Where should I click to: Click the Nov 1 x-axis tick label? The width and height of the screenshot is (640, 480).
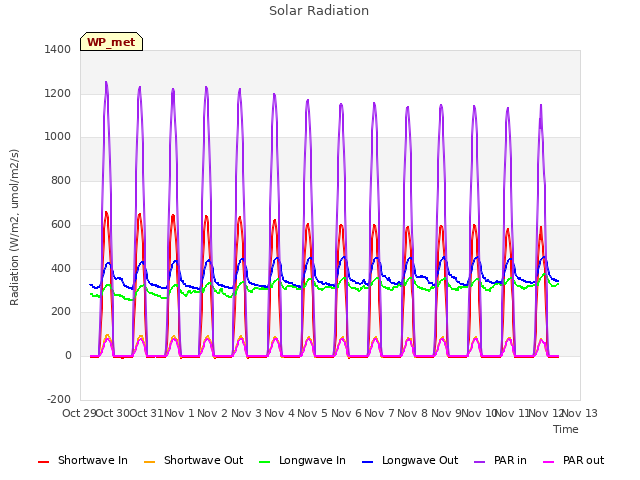[179, 413]
